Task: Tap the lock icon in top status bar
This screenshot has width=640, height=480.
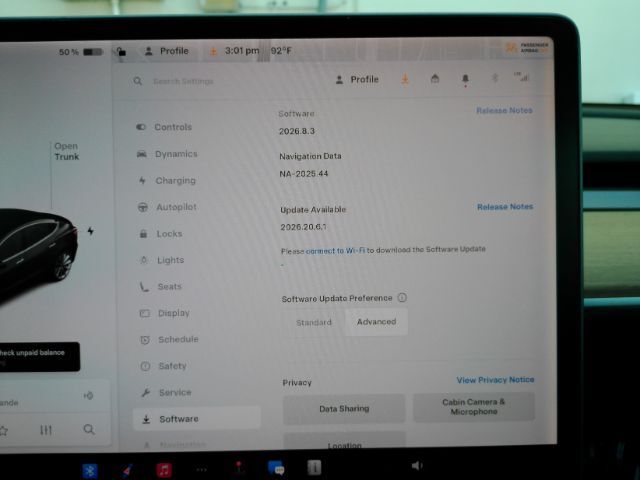Action: pos(121,51)
